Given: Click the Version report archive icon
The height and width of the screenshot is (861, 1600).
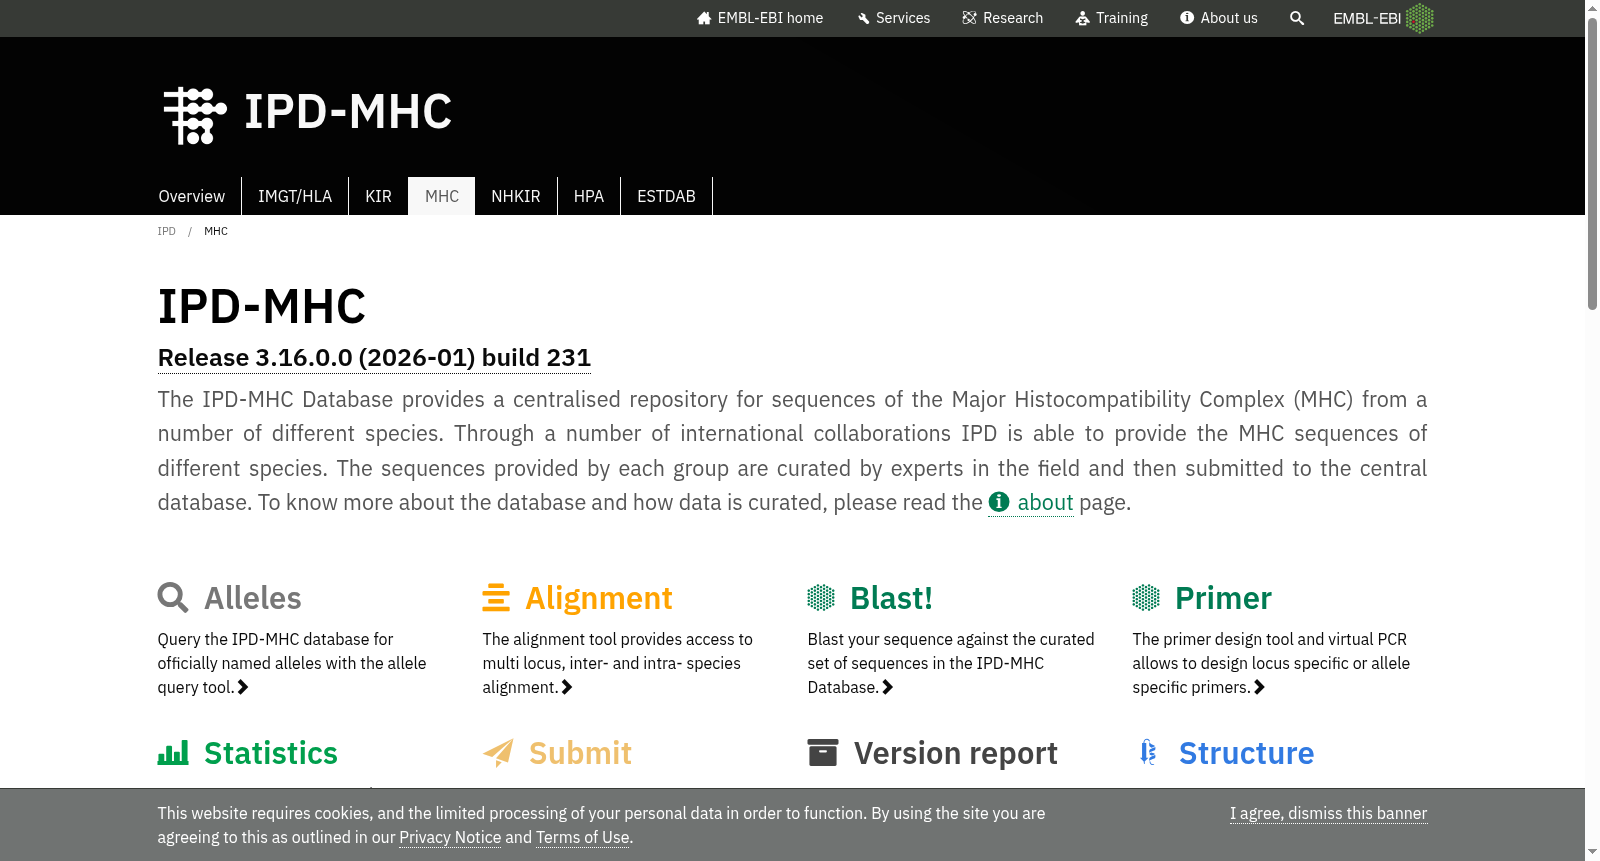Looking at the screenshot, I should (822, 752).
